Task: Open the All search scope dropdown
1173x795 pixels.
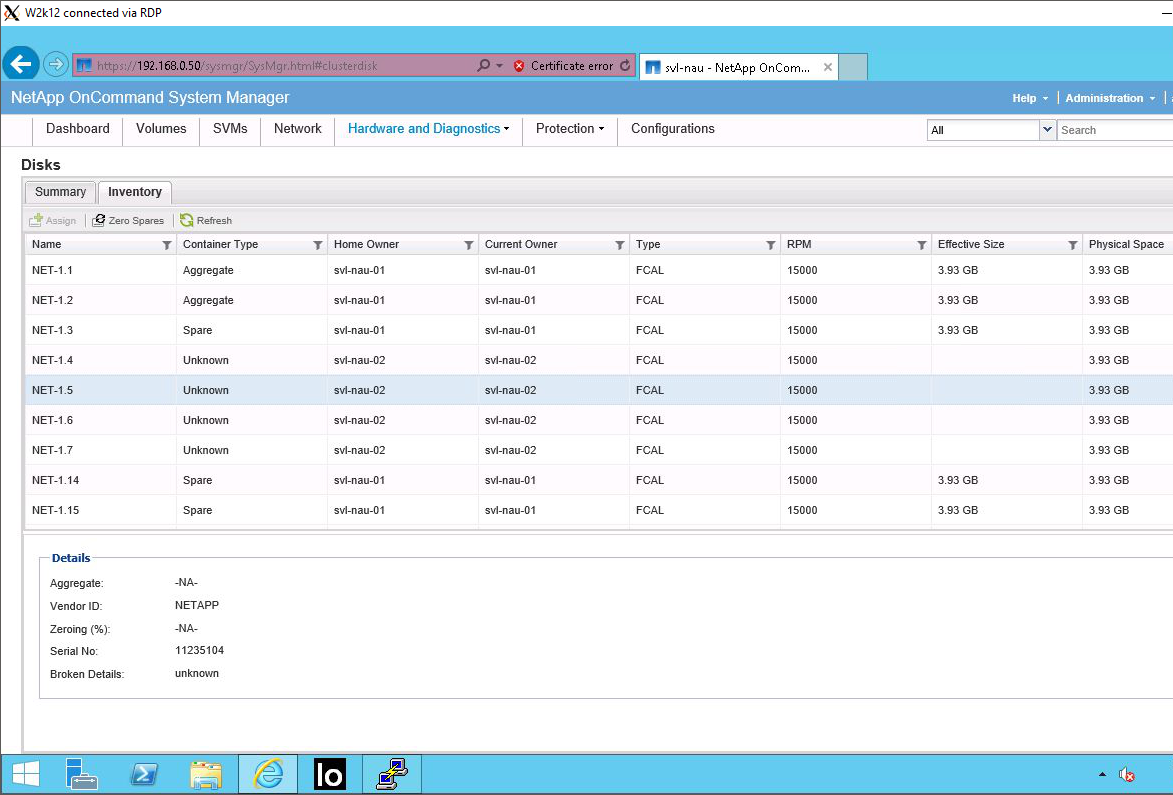Action: click(x=1047, y=130)
